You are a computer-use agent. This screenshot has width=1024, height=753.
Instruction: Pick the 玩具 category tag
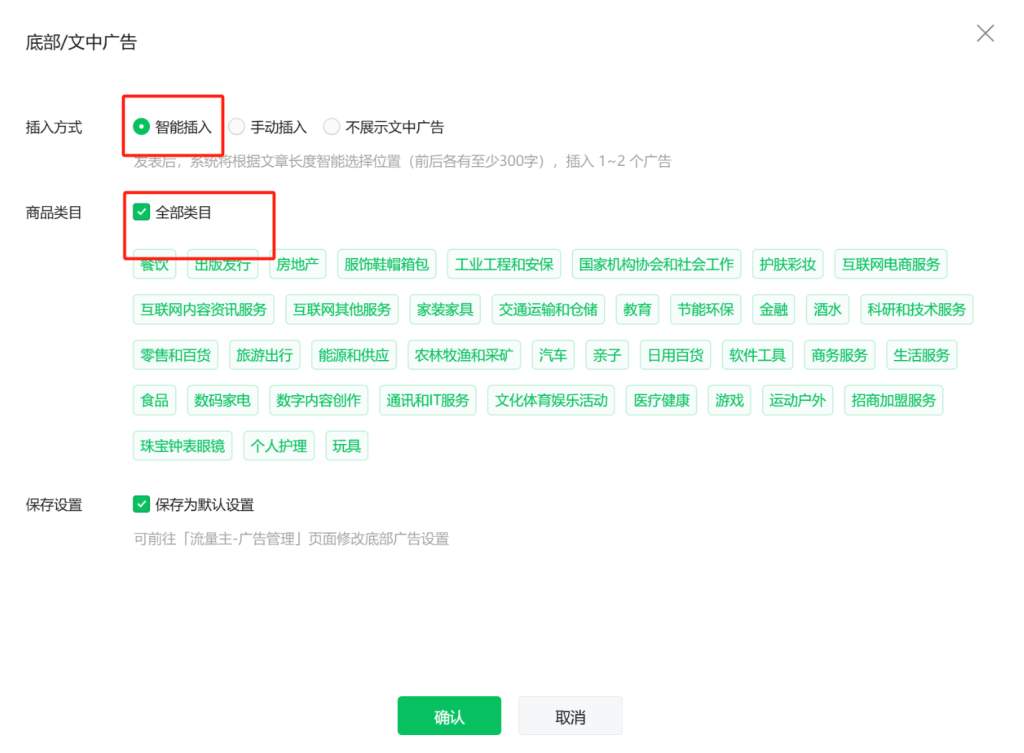tap(346, 445)
